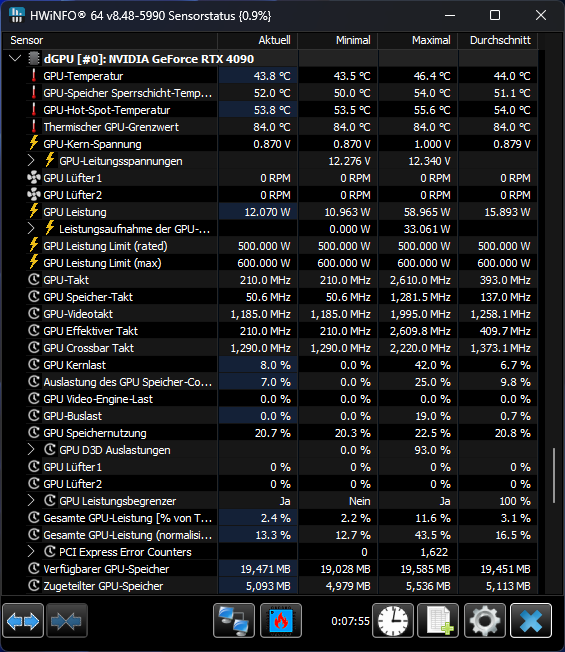Click the Minimal column header
The height and width of the screenshot is (652, 565).
338,40
